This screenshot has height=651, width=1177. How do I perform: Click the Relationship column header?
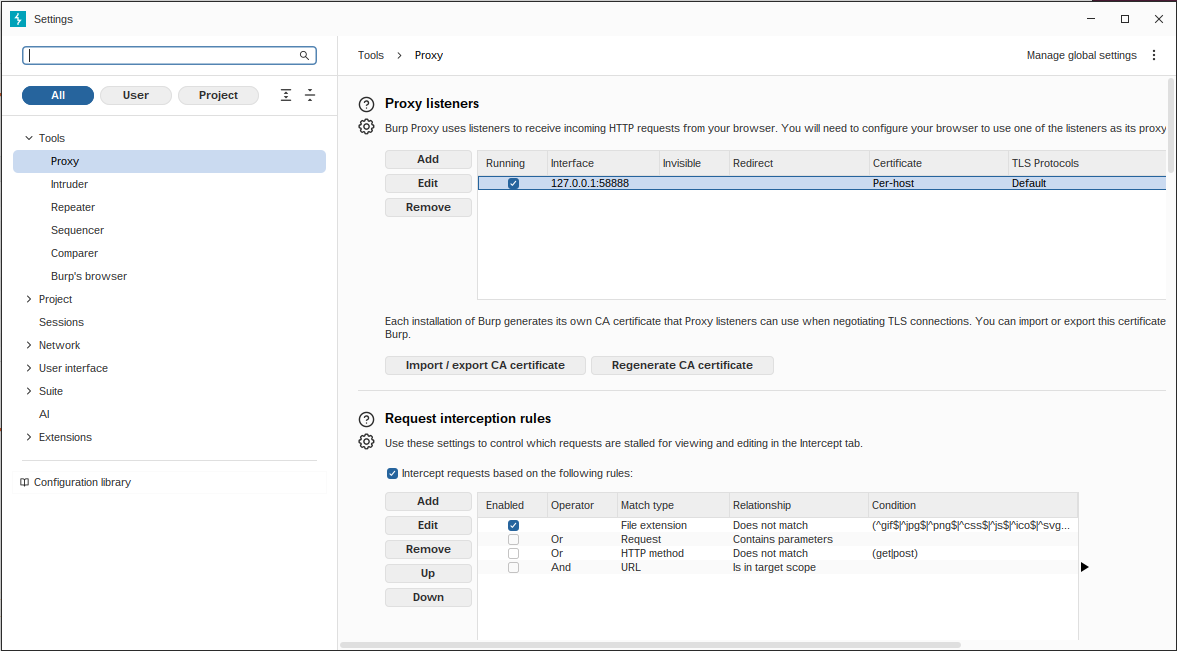coord(799,505)
